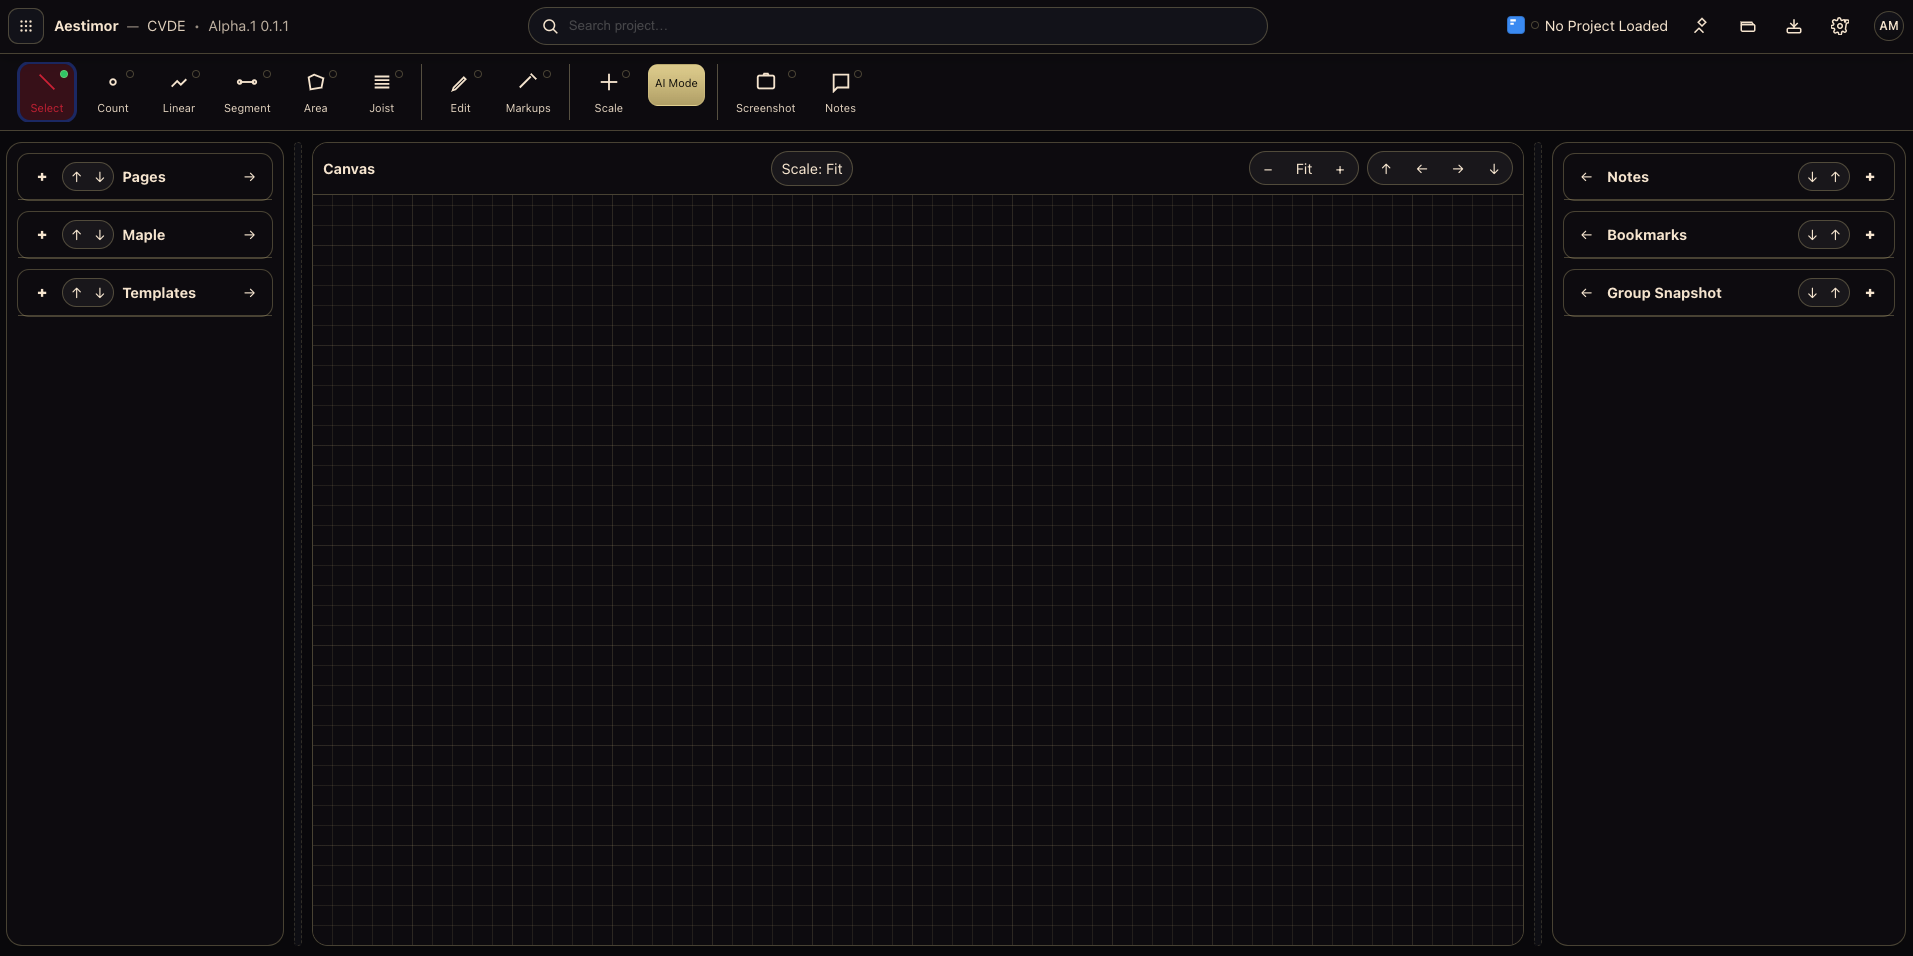The image size is (1913, 956).
Task: Collapse the Bookmarks panel arrow
Action: pyautogui.click(x=1586, y=235)
